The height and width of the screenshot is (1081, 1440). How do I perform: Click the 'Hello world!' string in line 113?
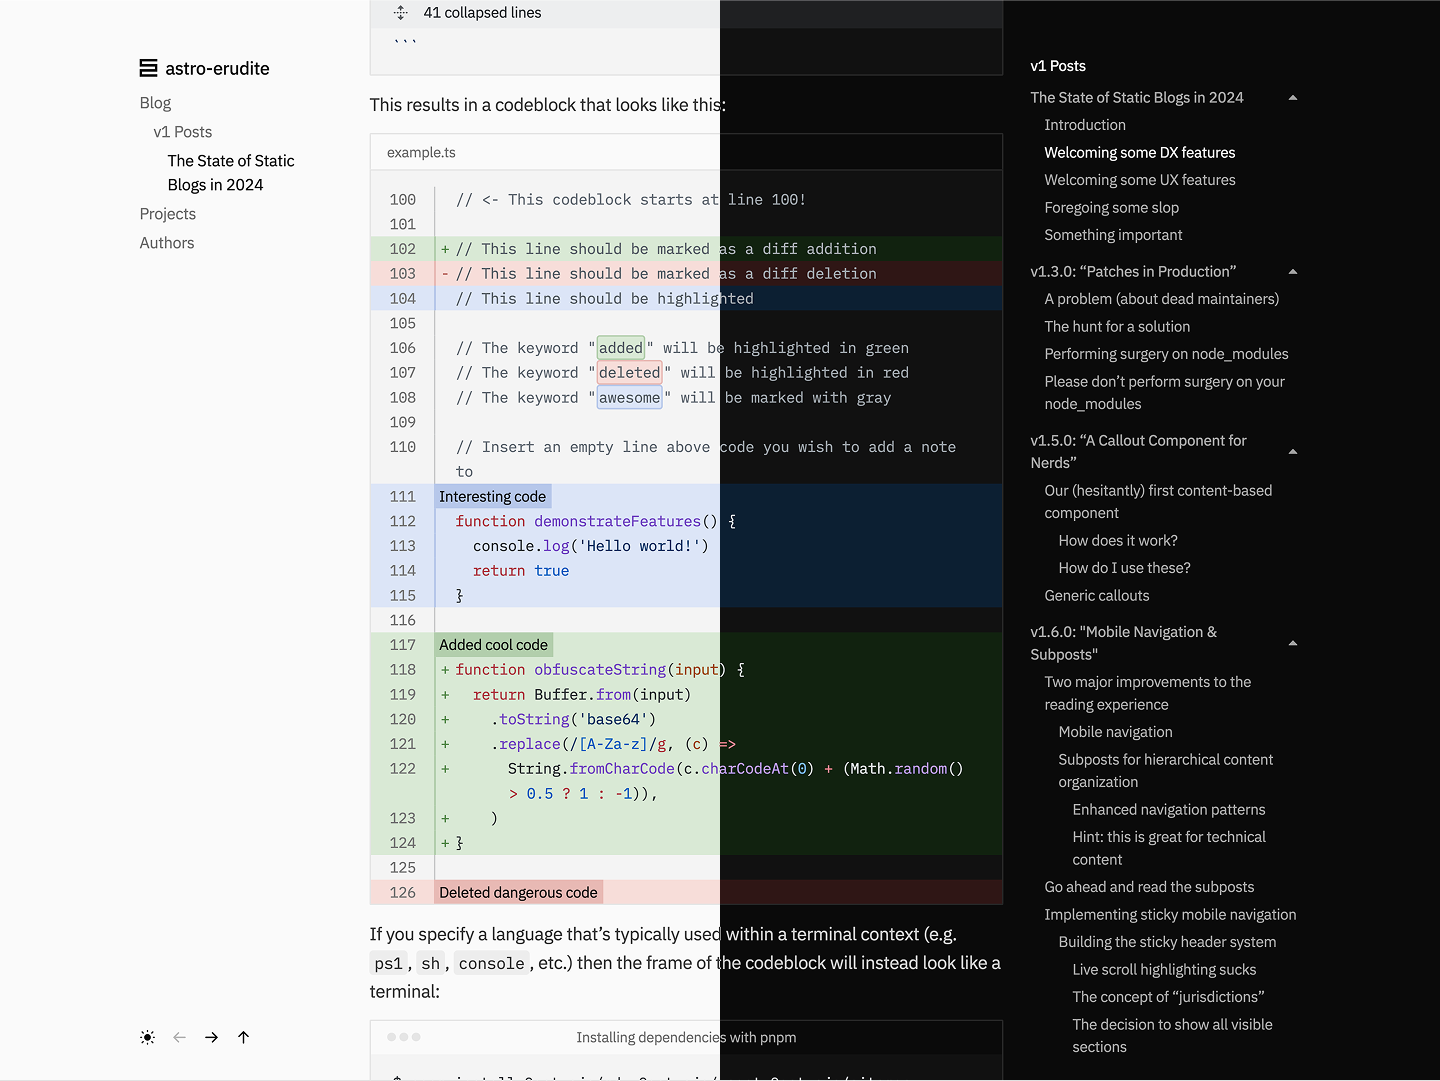(x=639, y=546)
